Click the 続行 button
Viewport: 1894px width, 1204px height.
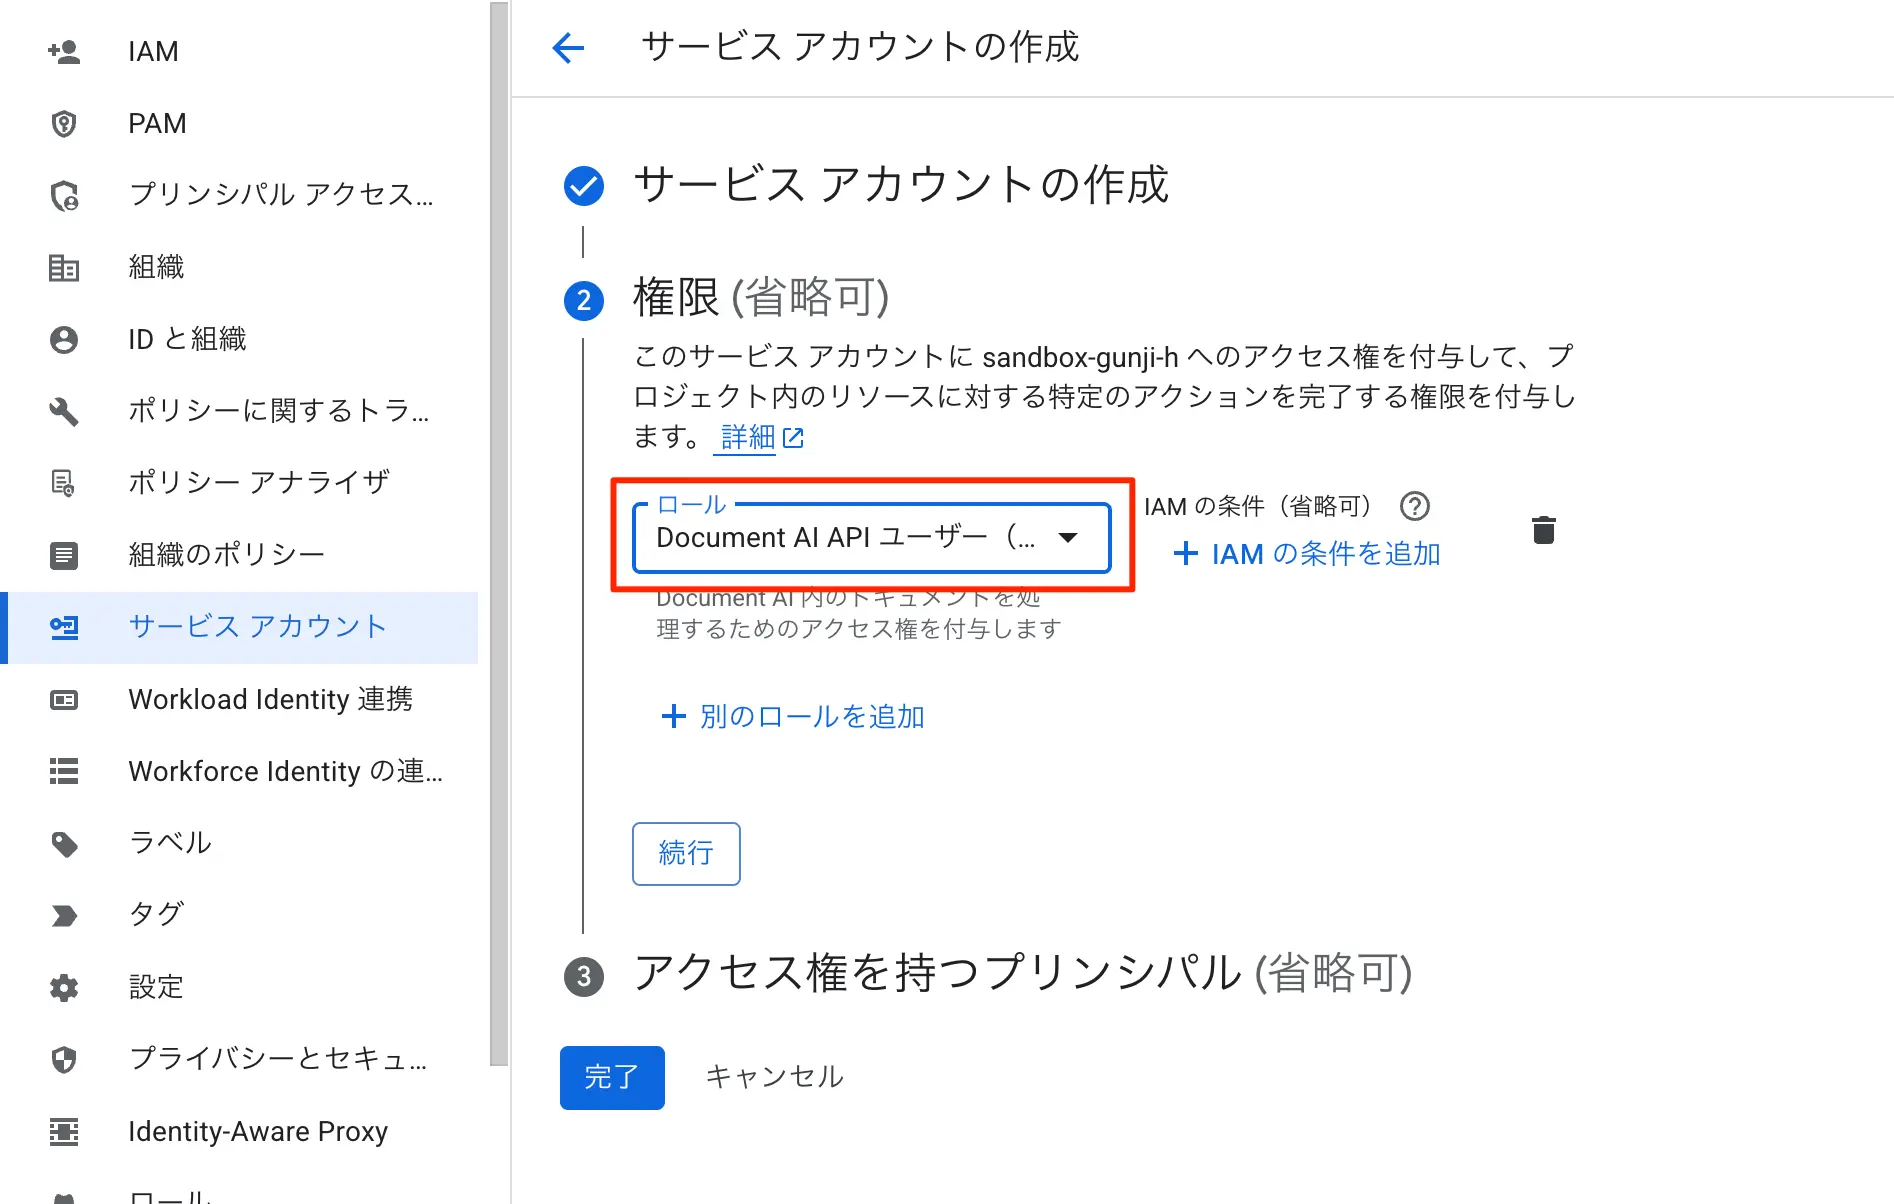click(686, 854)
